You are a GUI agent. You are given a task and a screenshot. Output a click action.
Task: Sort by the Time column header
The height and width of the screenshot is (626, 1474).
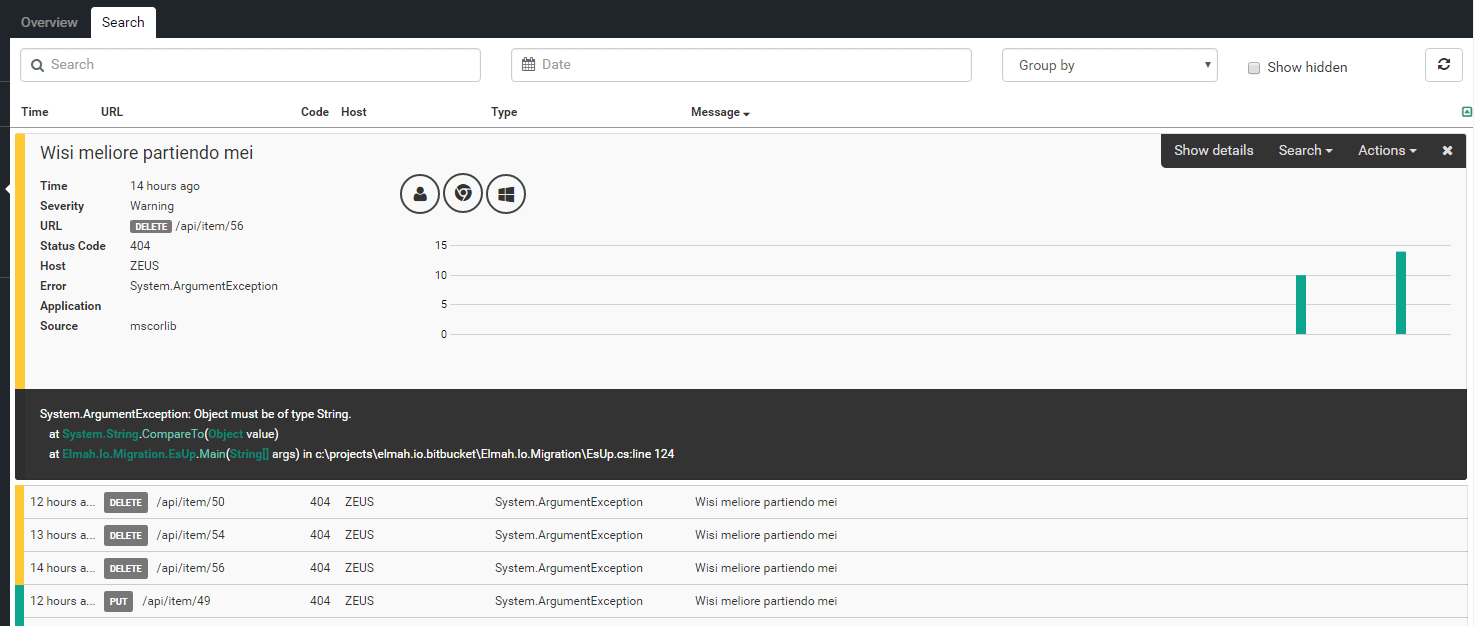pos(35,112)
